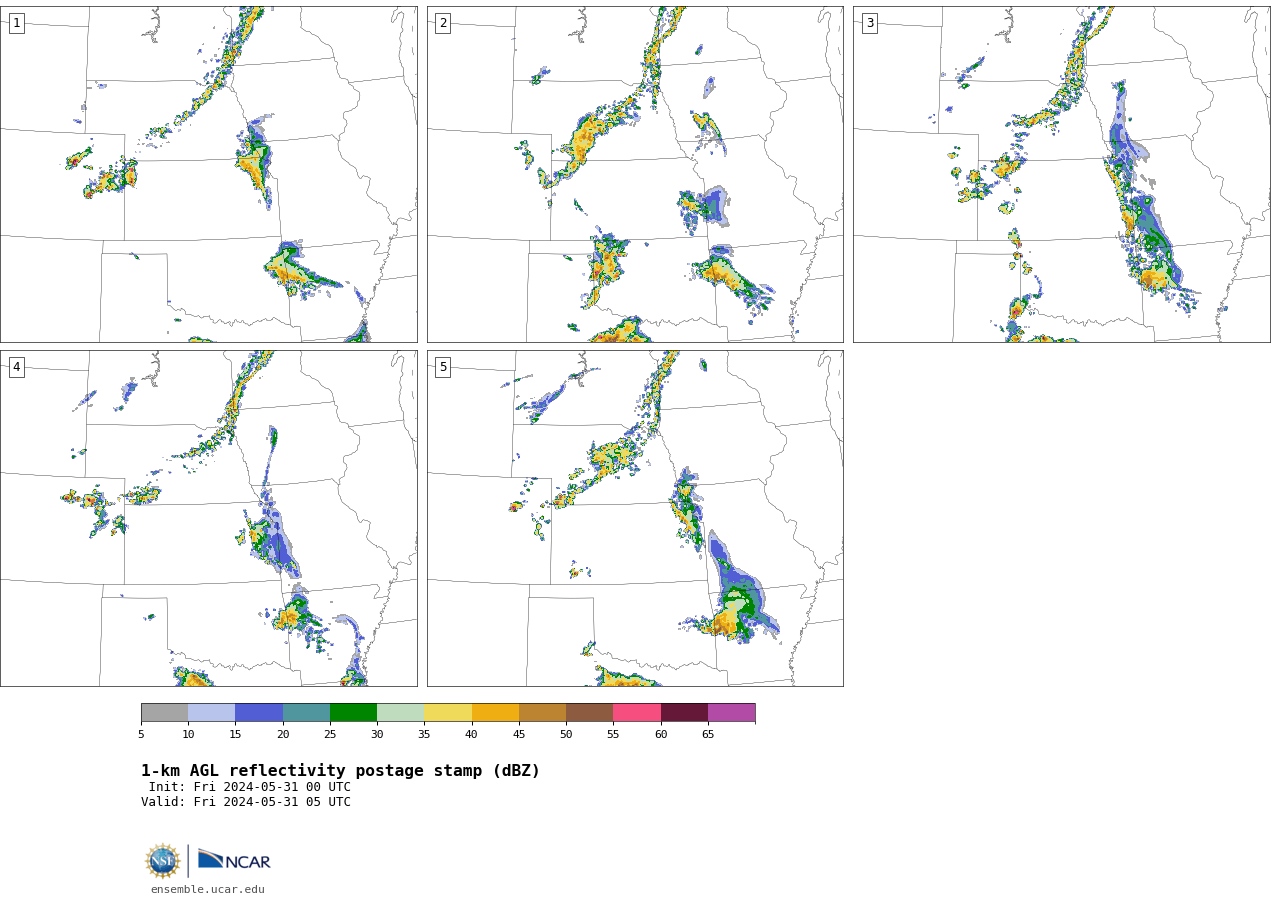Select the tan 45-50 dBZ swatch
1280x901 pixels.
[542, 713]
